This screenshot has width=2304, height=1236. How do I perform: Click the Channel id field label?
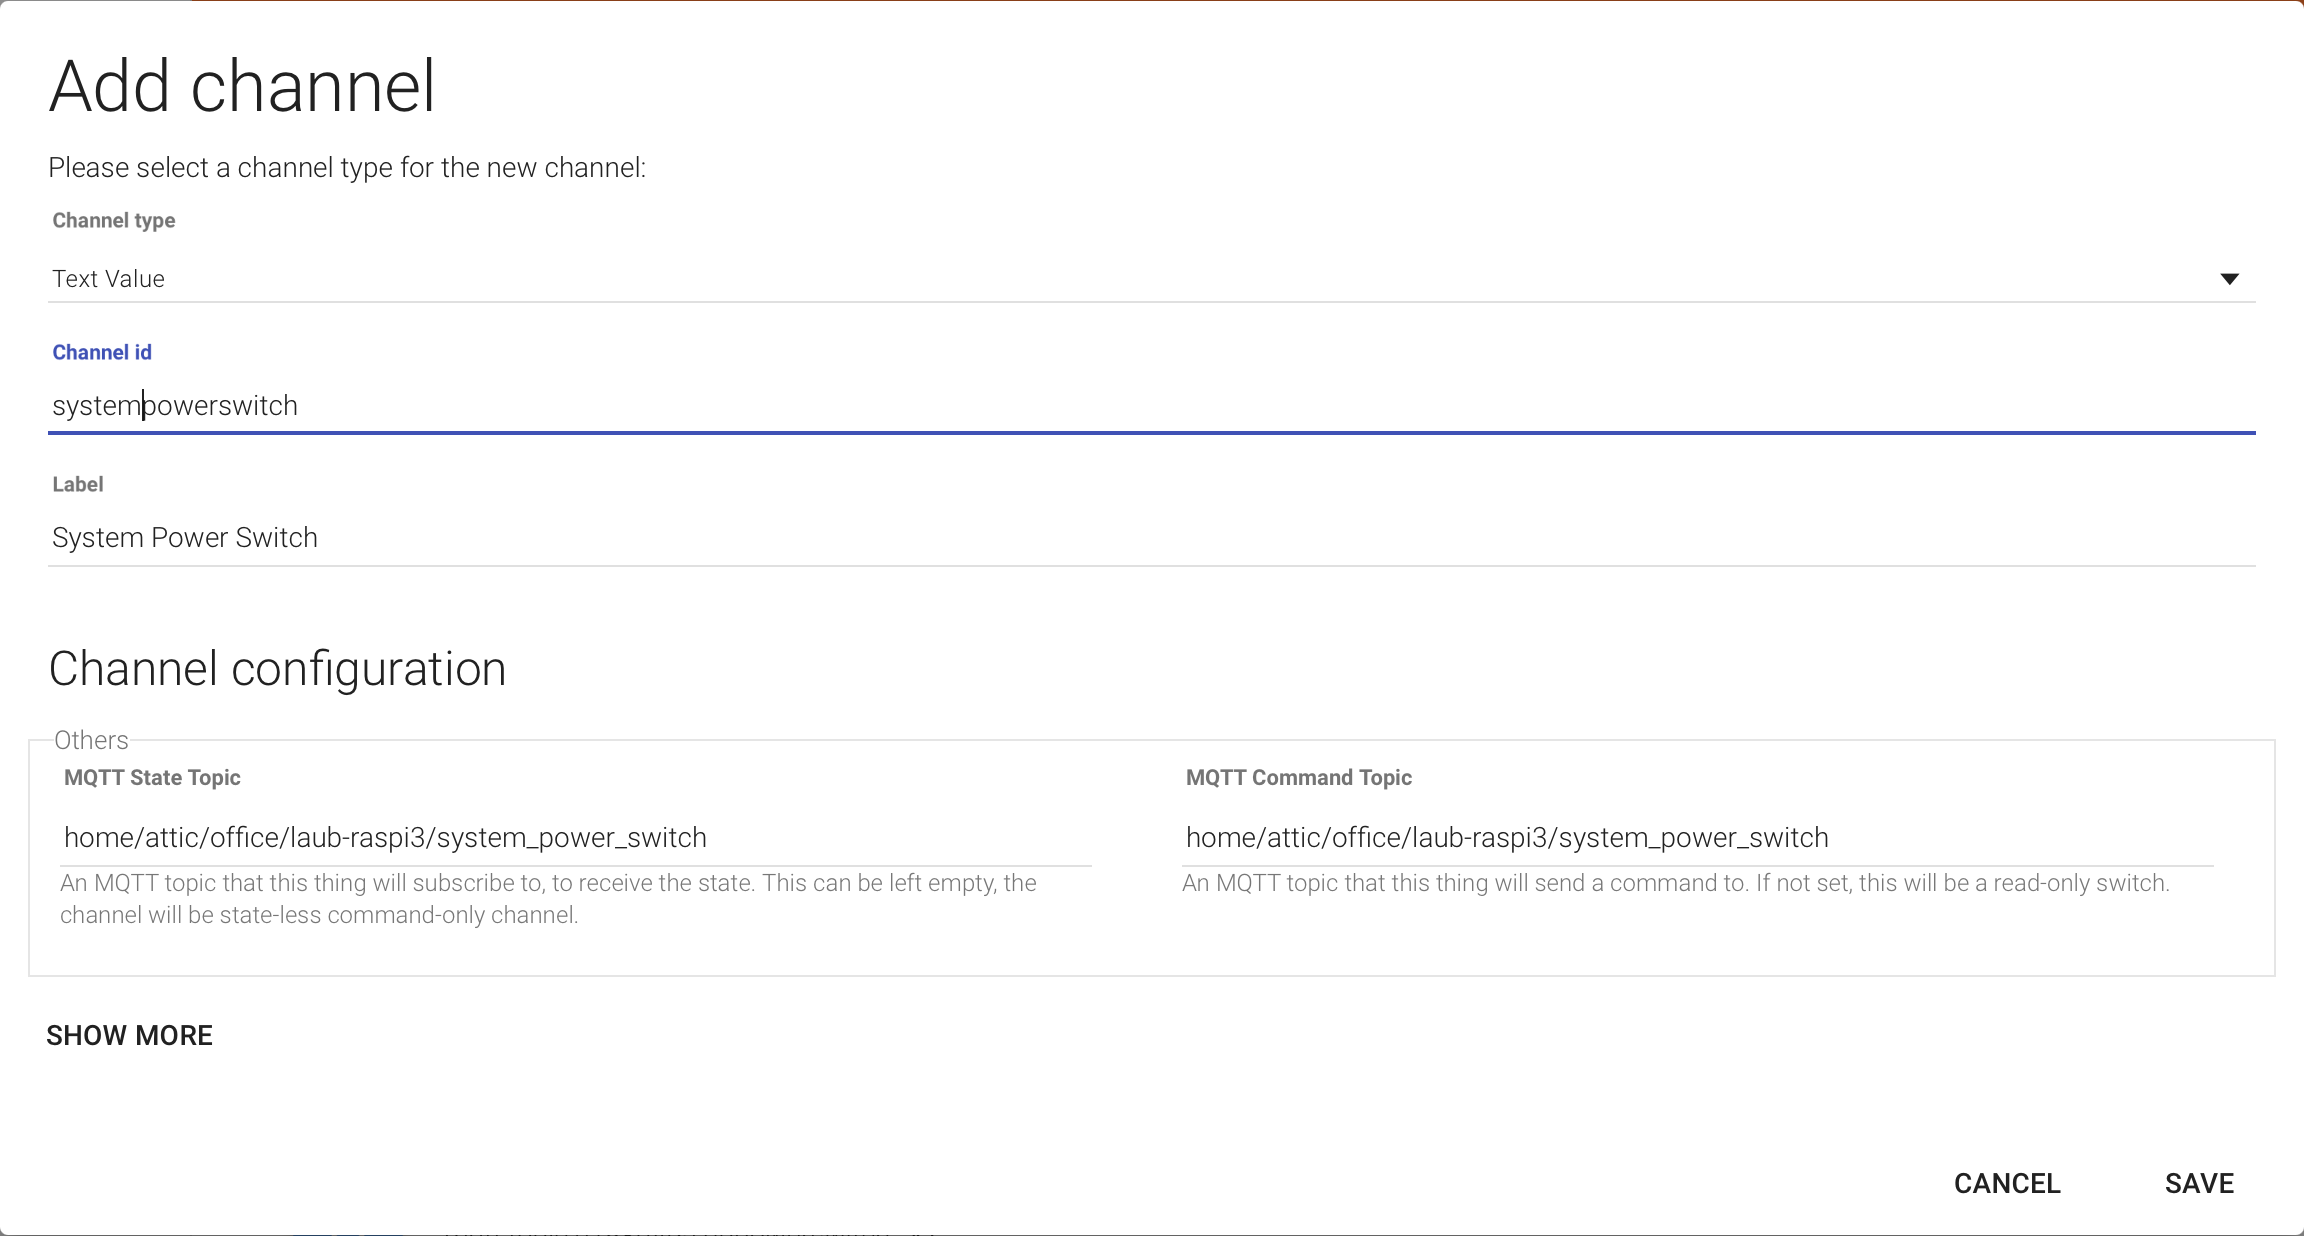coord(102,352)
